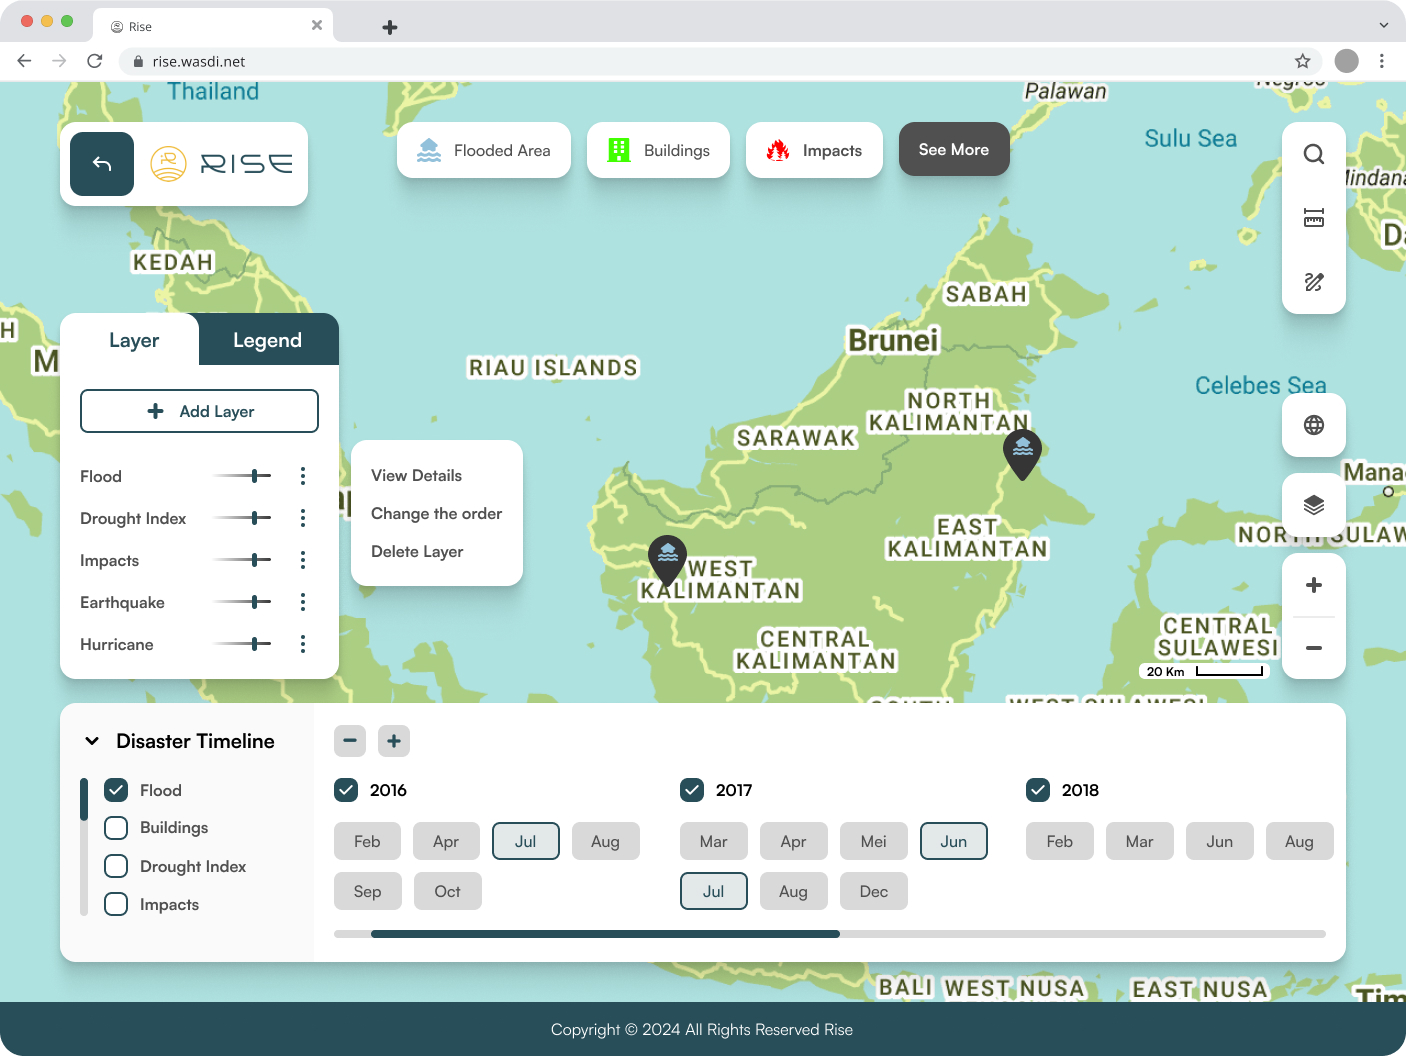Click the back arrow button beside RISE logo
The width and height of the screenshot is (1406, 1056).
[102, 164]
